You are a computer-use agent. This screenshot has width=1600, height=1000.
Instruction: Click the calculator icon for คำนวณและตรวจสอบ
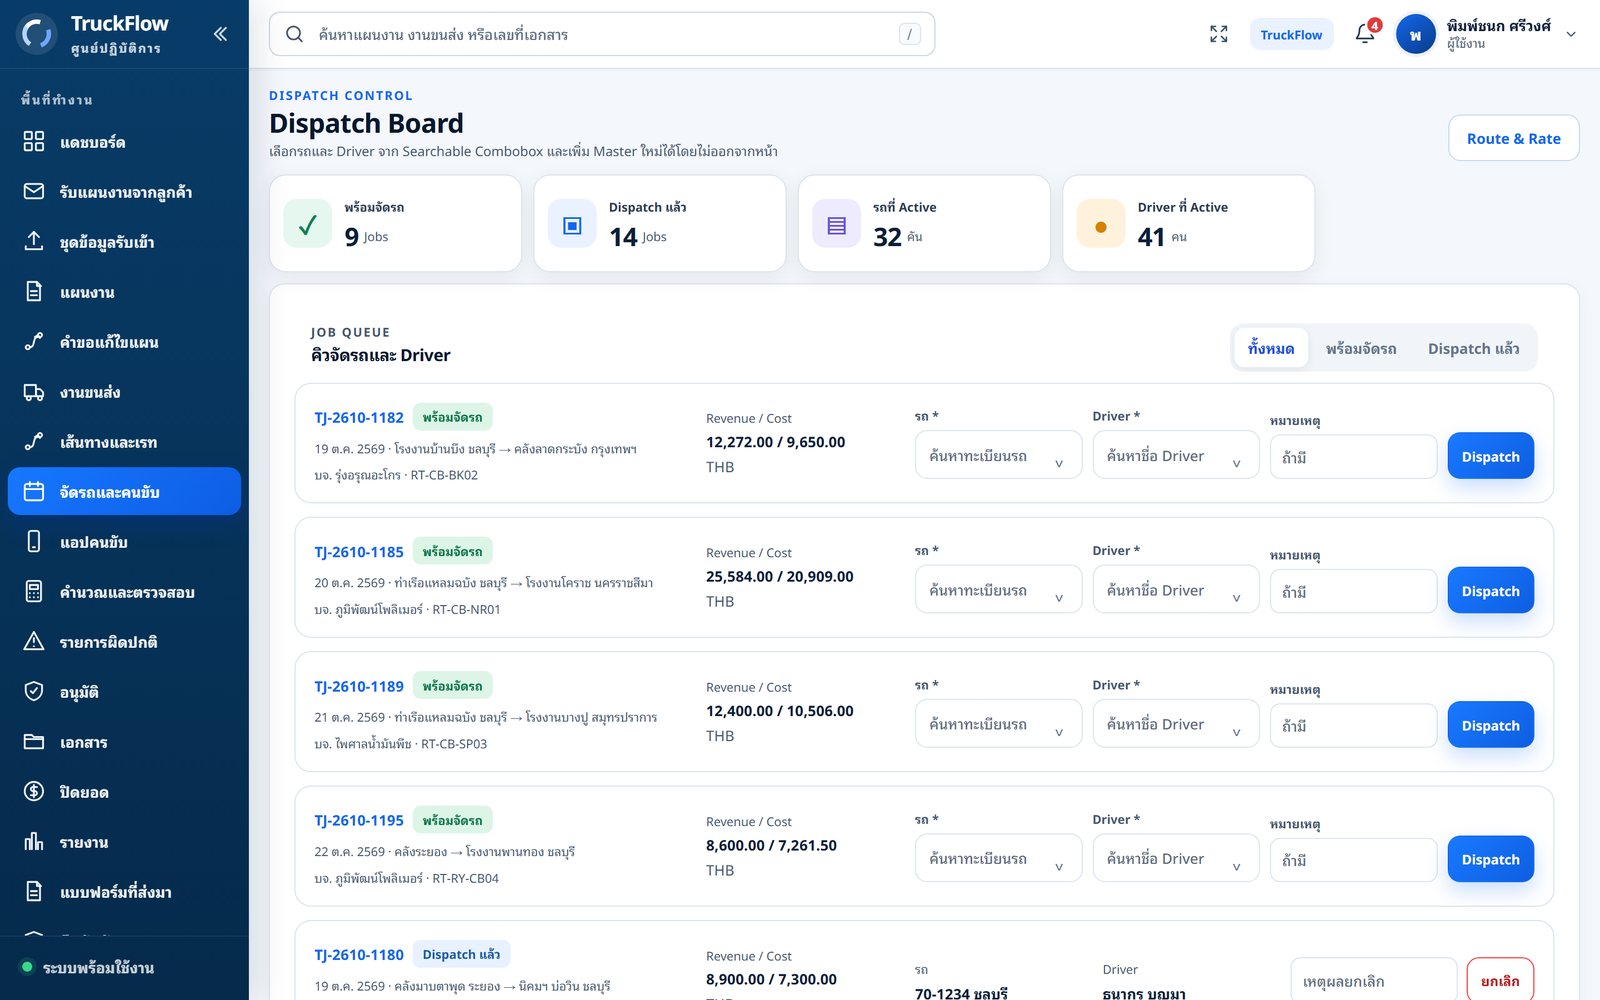(x=34, y=592)
